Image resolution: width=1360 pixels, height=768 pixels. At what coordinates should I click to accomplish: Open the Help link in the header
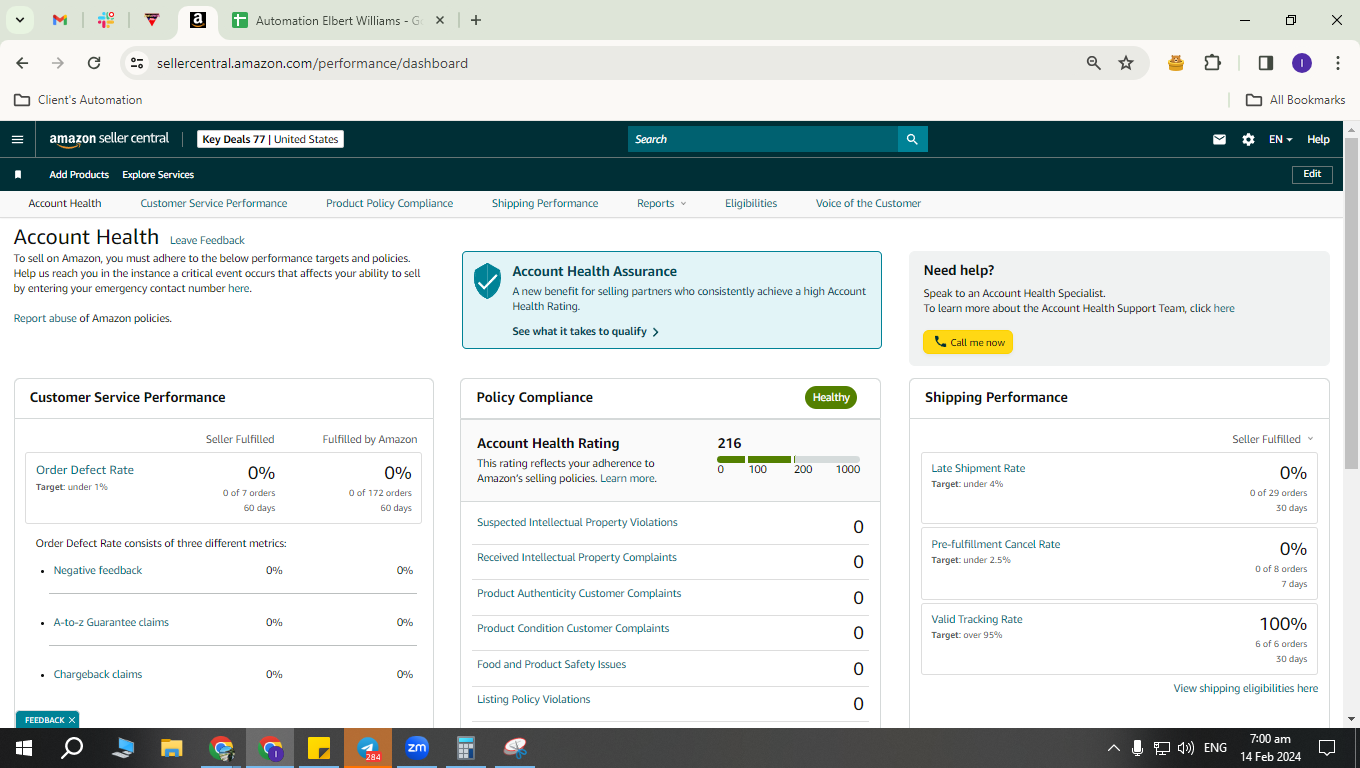coord(1318,139)
